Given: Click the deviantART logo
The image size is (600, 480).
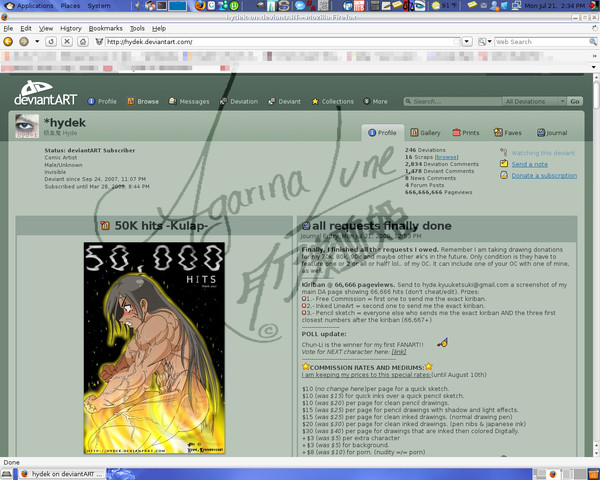Looking at the screenshot, I should tap(45, 93).
